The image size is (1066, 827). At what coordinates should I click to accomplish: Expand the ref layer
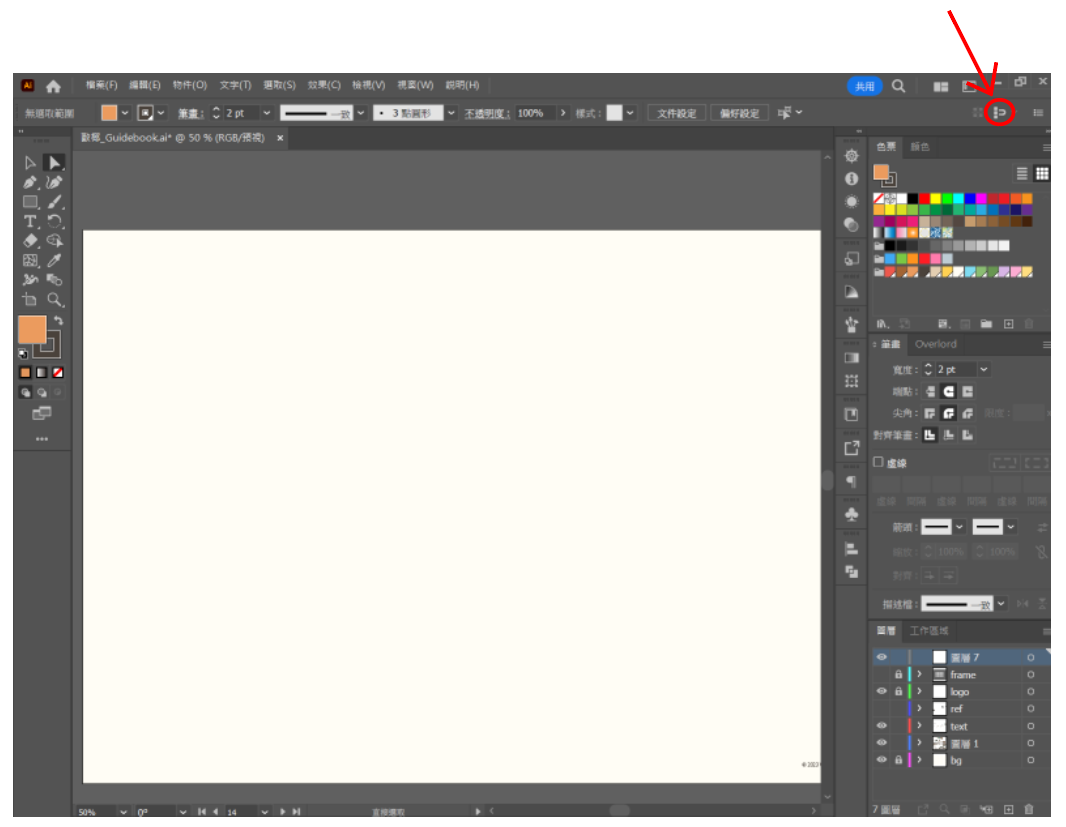click(x=919, y=708)
